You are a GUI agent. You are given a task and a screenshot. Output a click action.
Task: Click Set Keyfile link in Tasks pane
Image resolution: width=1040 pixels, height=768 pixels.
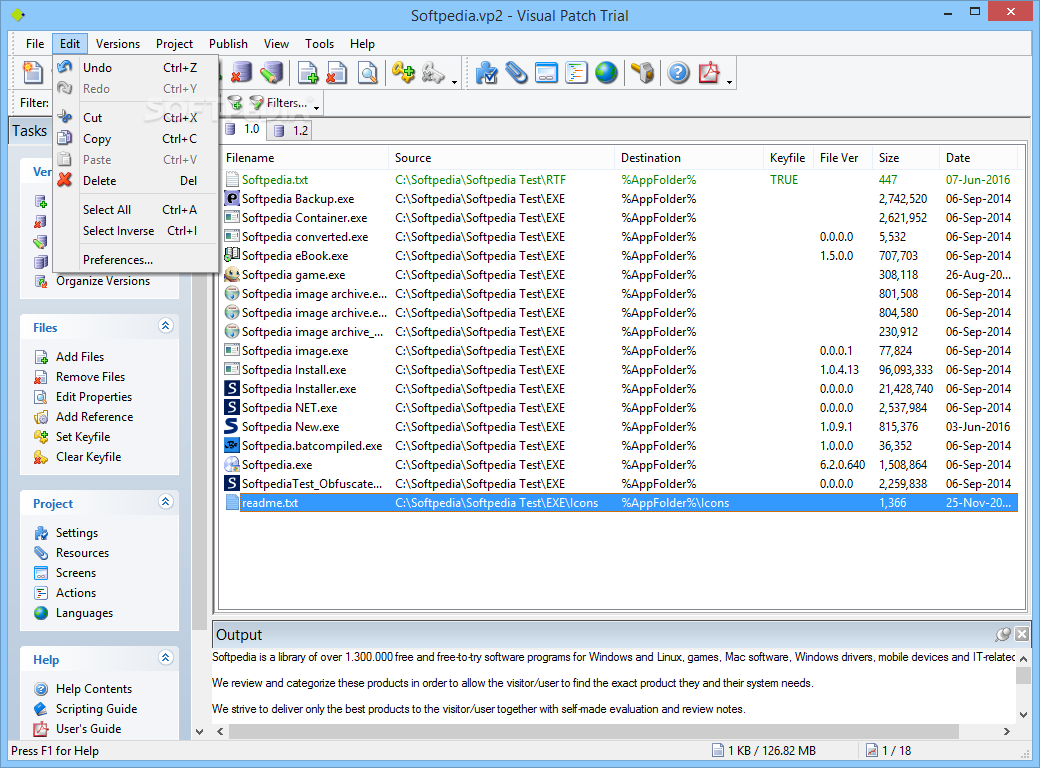click(83, 436)
